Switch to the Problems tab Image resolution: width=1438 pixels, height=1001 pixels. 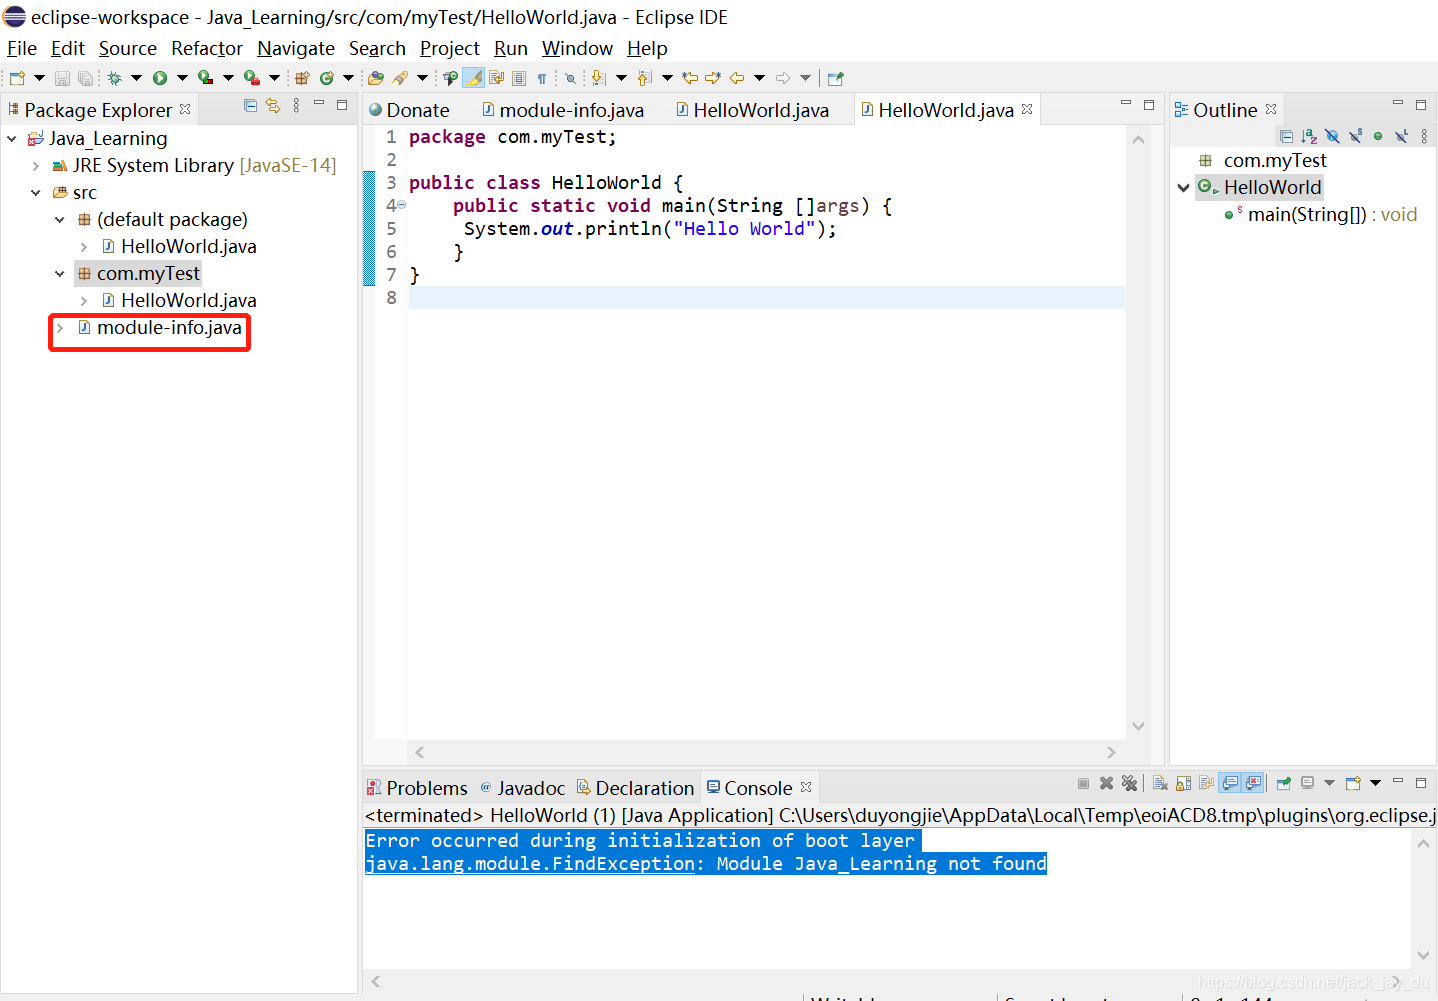[417, 788]
